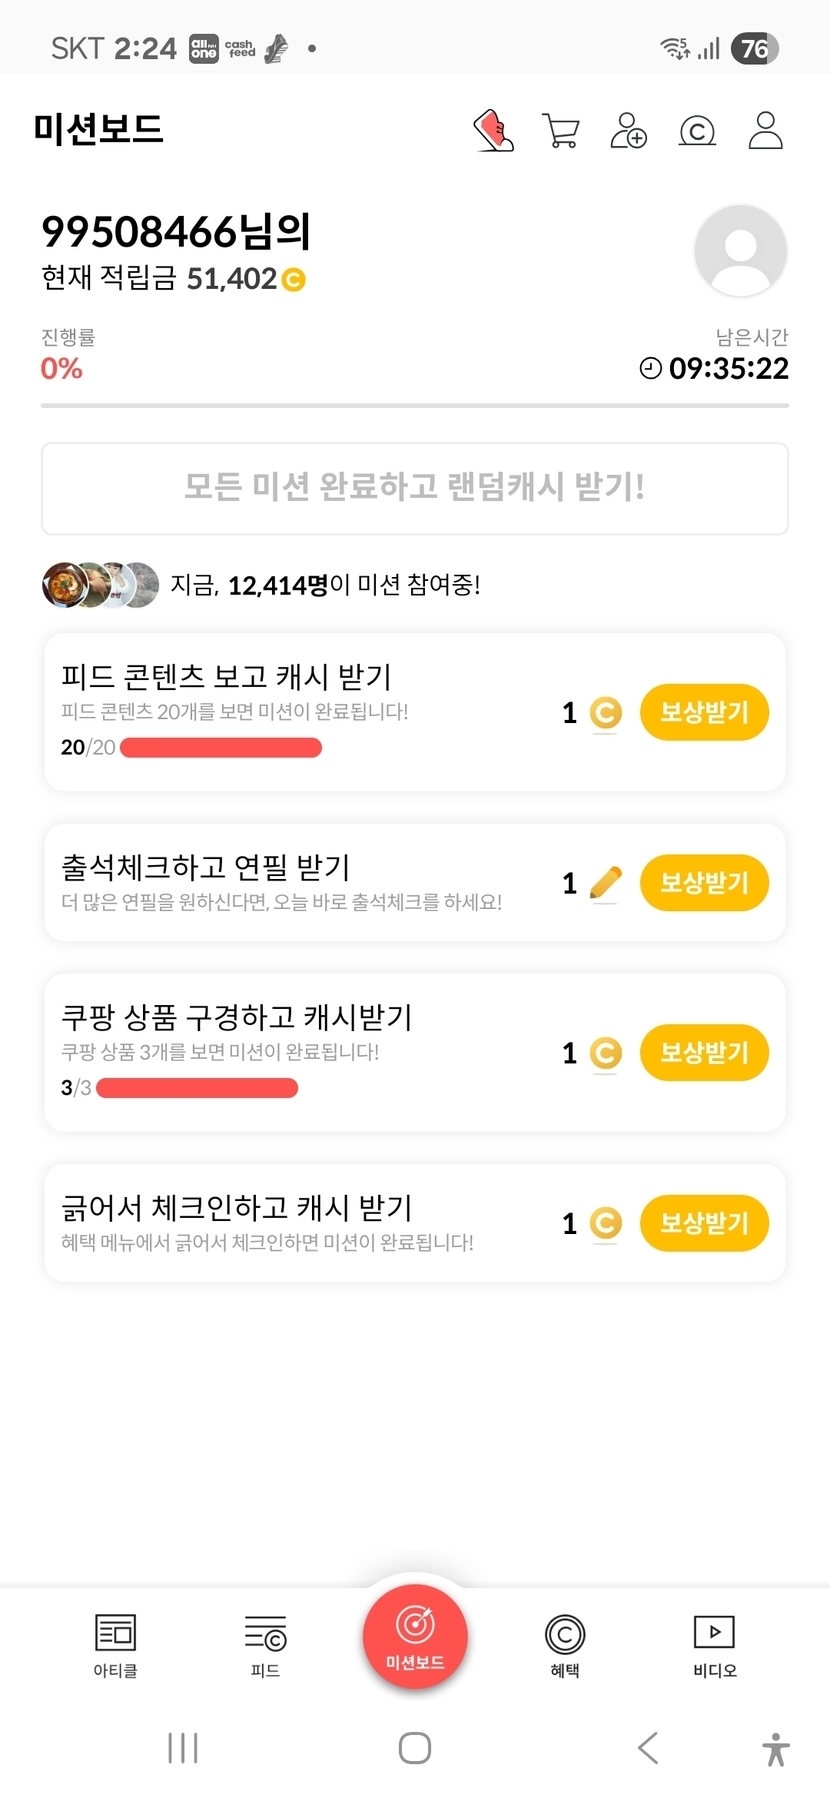The height and width of the screenshot is (1798, 830).
Task: Tap the participant avatars thumbnail group
Action: (x=100, y=585)
